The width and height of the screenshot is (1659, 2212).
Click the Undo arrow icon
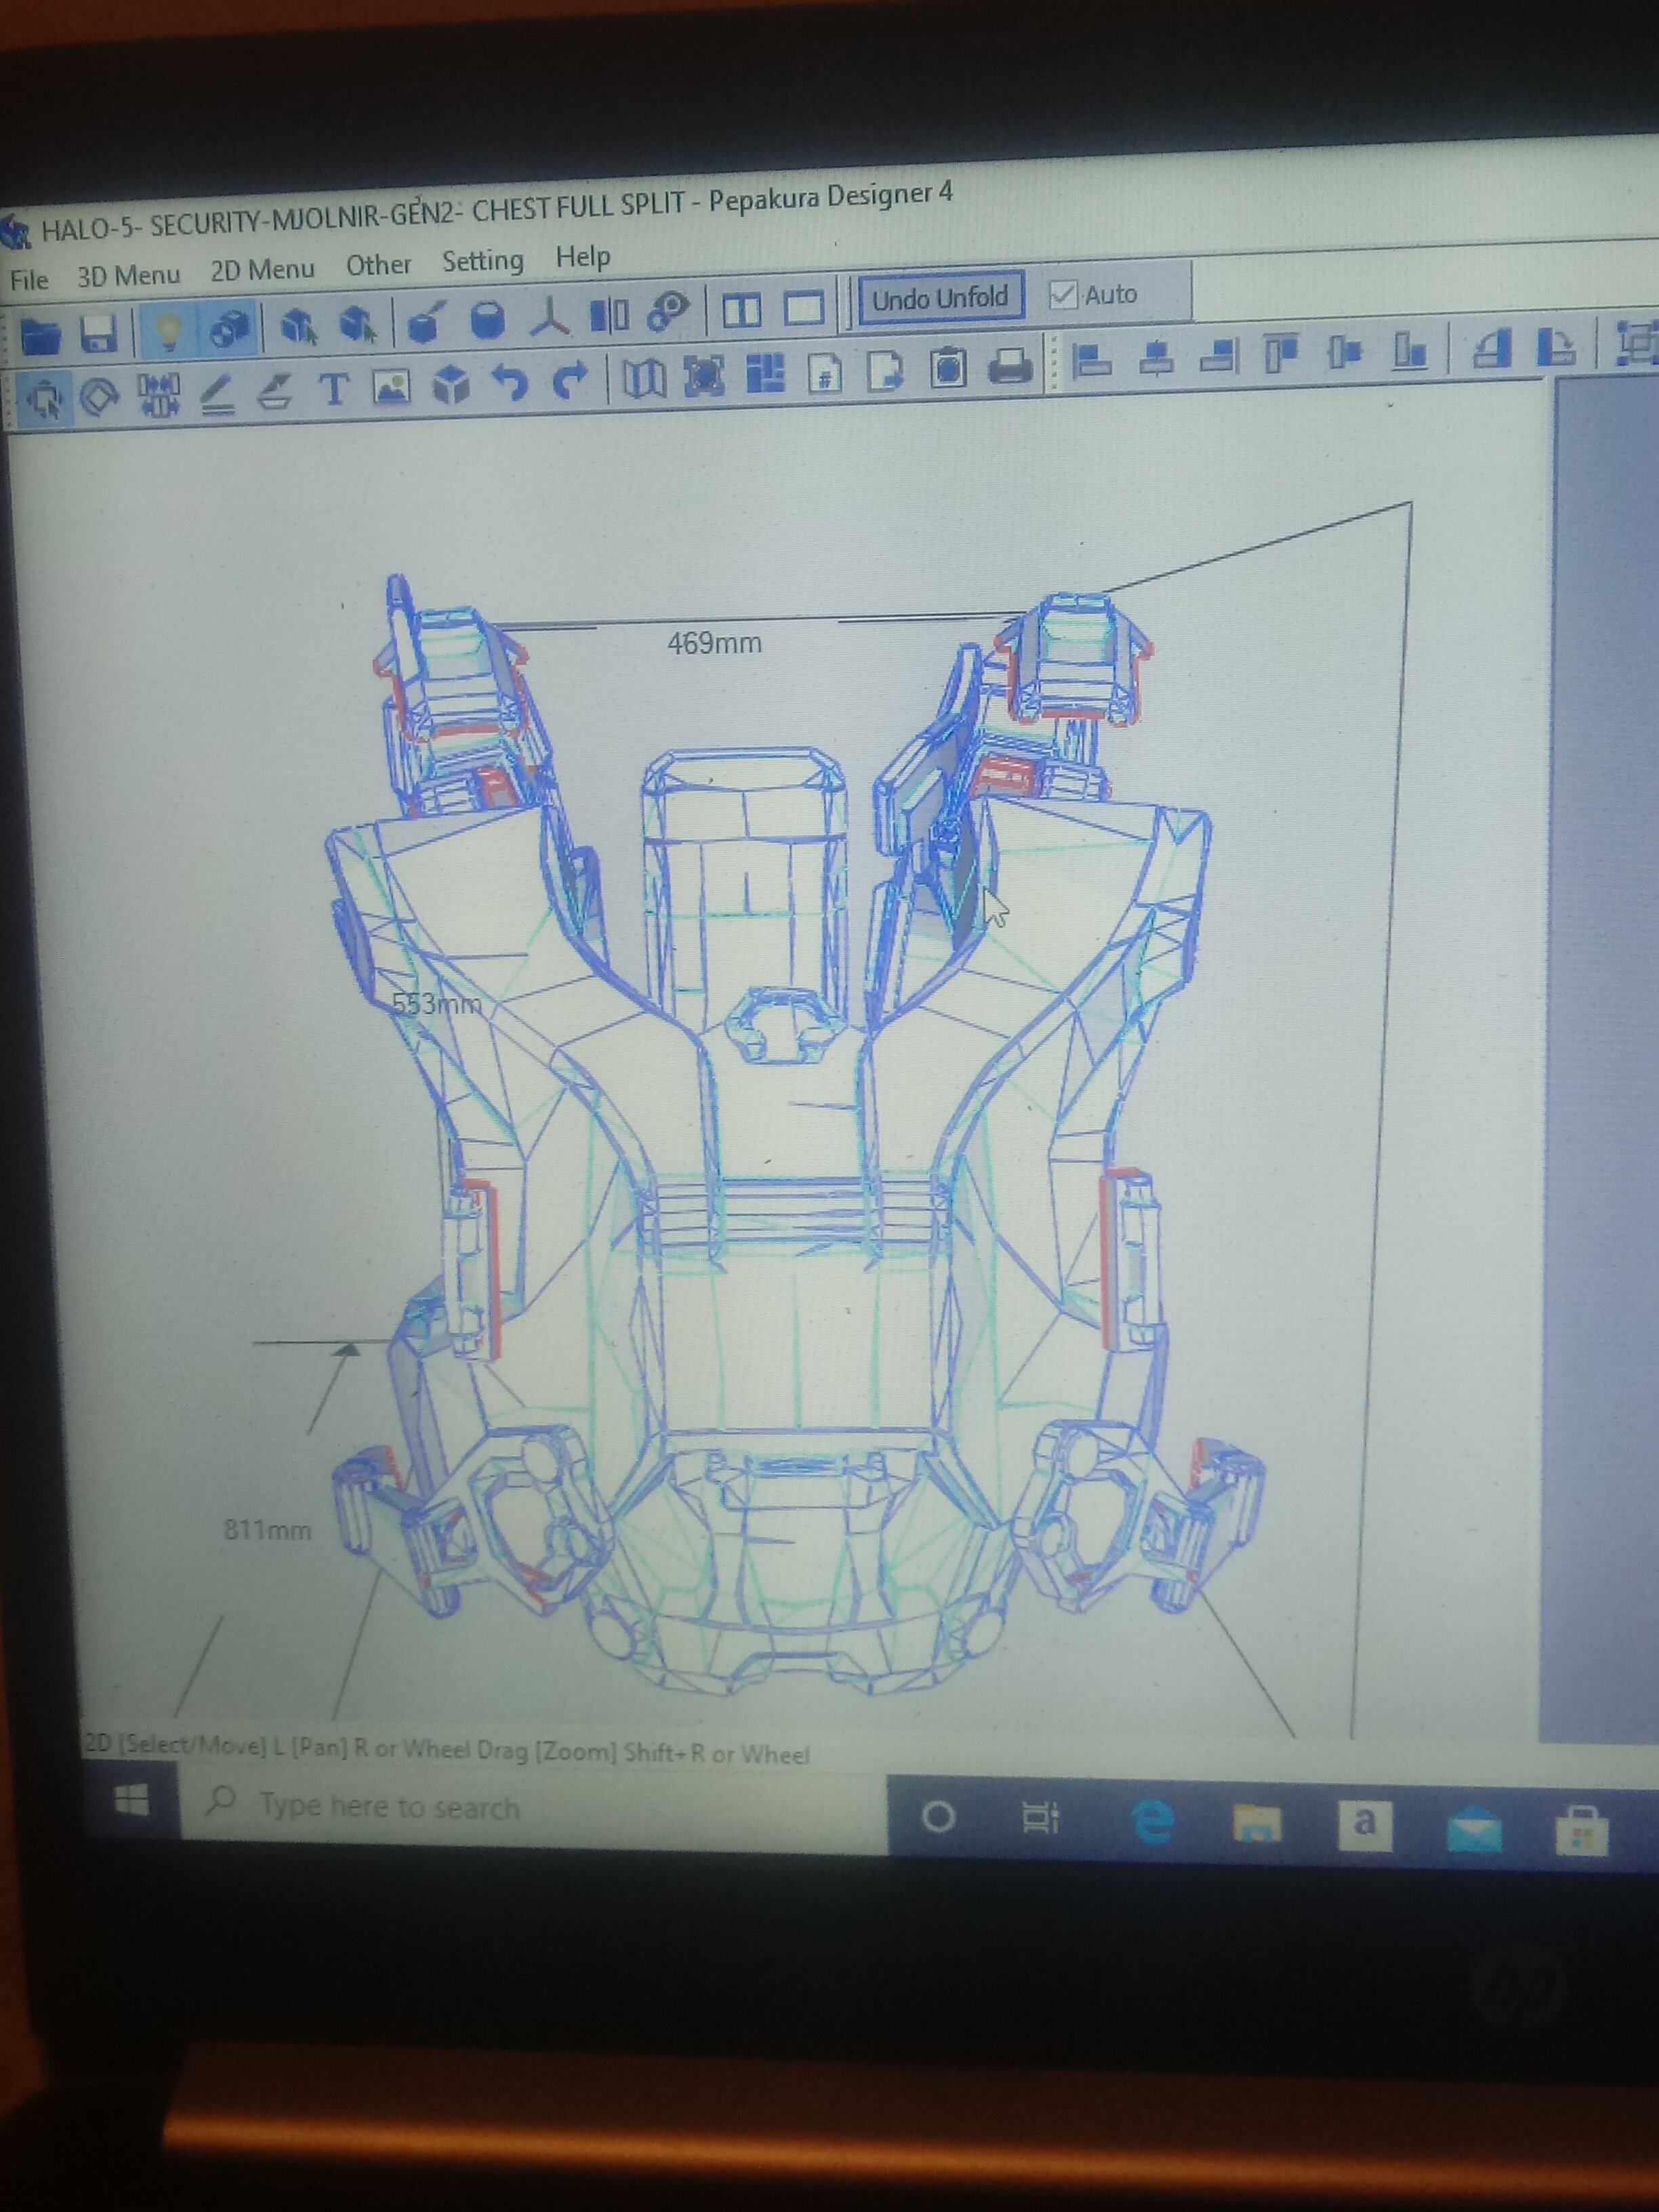tap(511, 383)
